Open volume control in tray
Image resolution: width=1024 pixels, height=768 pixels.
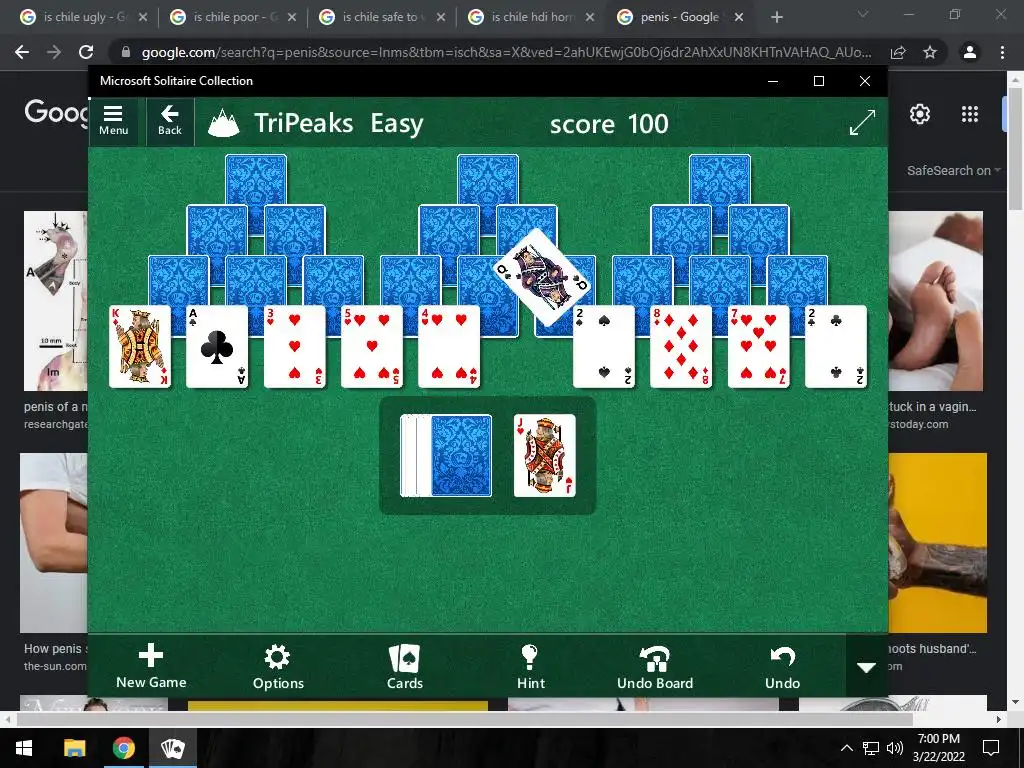click(895, 748)
